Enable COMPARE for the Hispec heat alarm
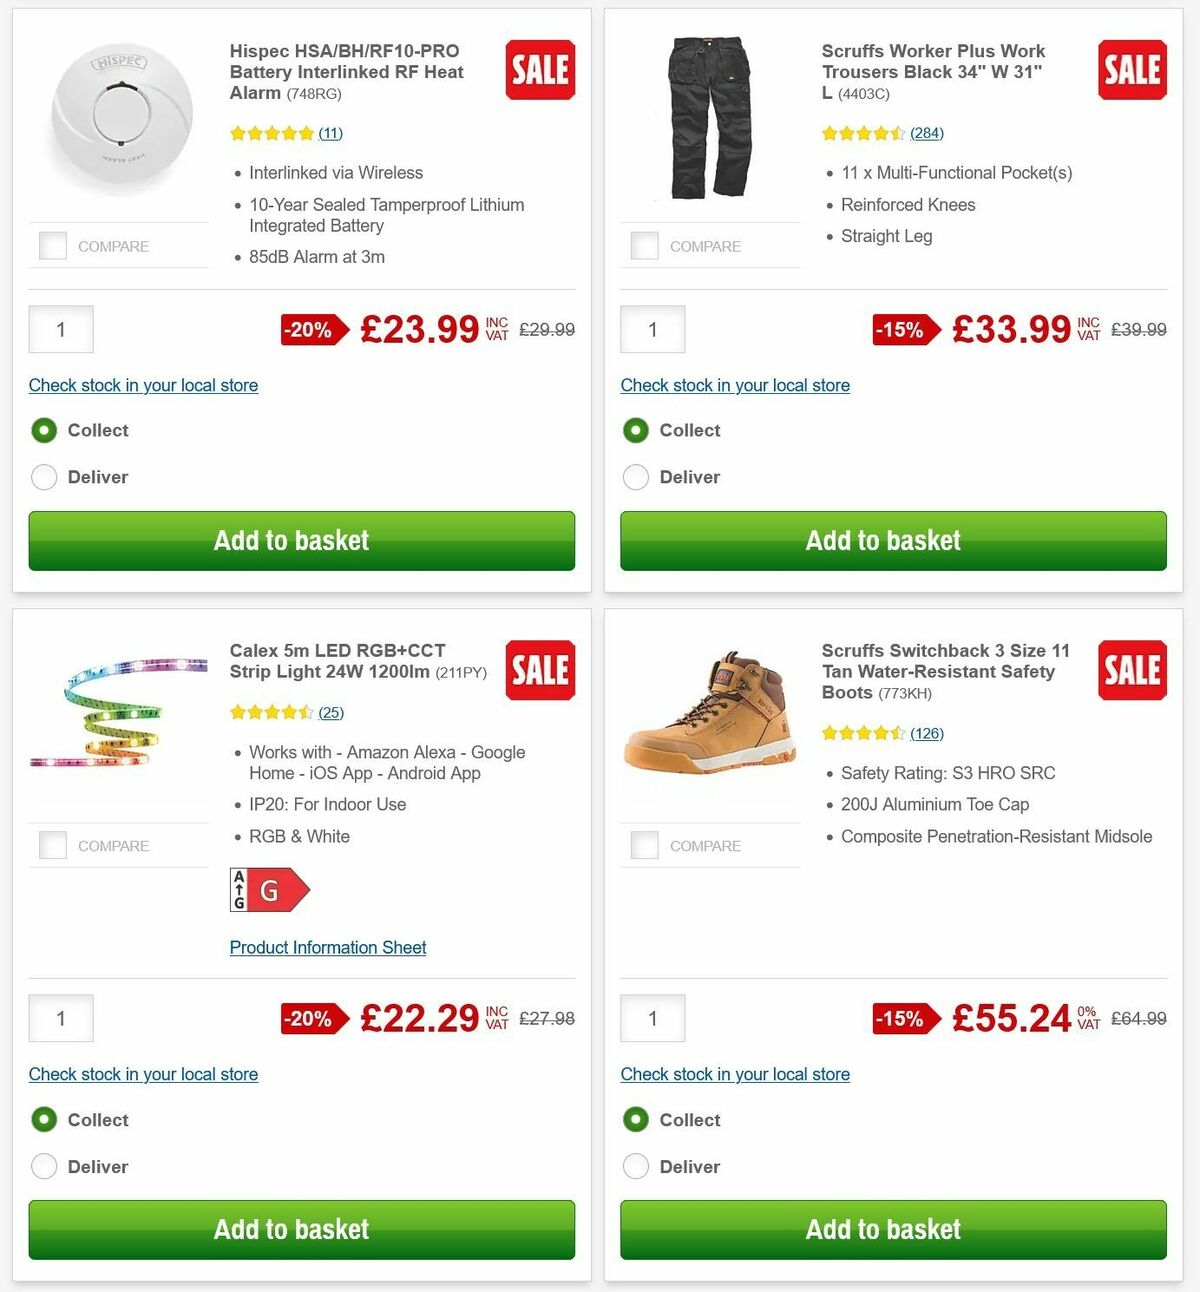Viewport: 1200px width, 1292px height. [52, 245]
